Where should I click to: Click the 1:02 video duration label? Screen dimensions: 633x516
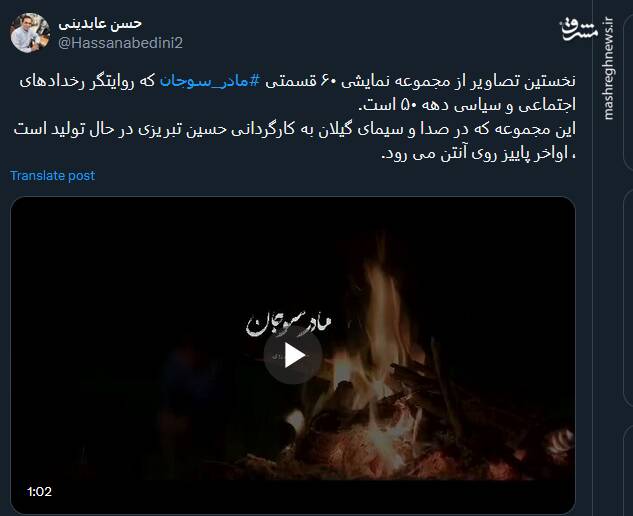pyautogui.click(x=39, y=491)
